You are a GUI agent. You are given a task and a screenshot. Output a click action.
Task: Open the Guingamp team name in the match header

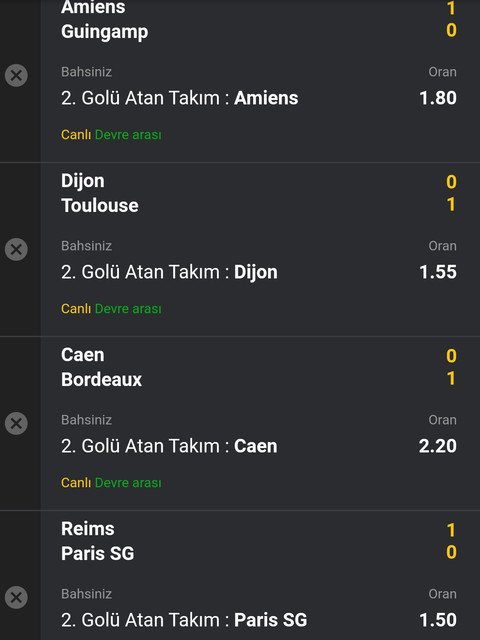tap(104, 32)
